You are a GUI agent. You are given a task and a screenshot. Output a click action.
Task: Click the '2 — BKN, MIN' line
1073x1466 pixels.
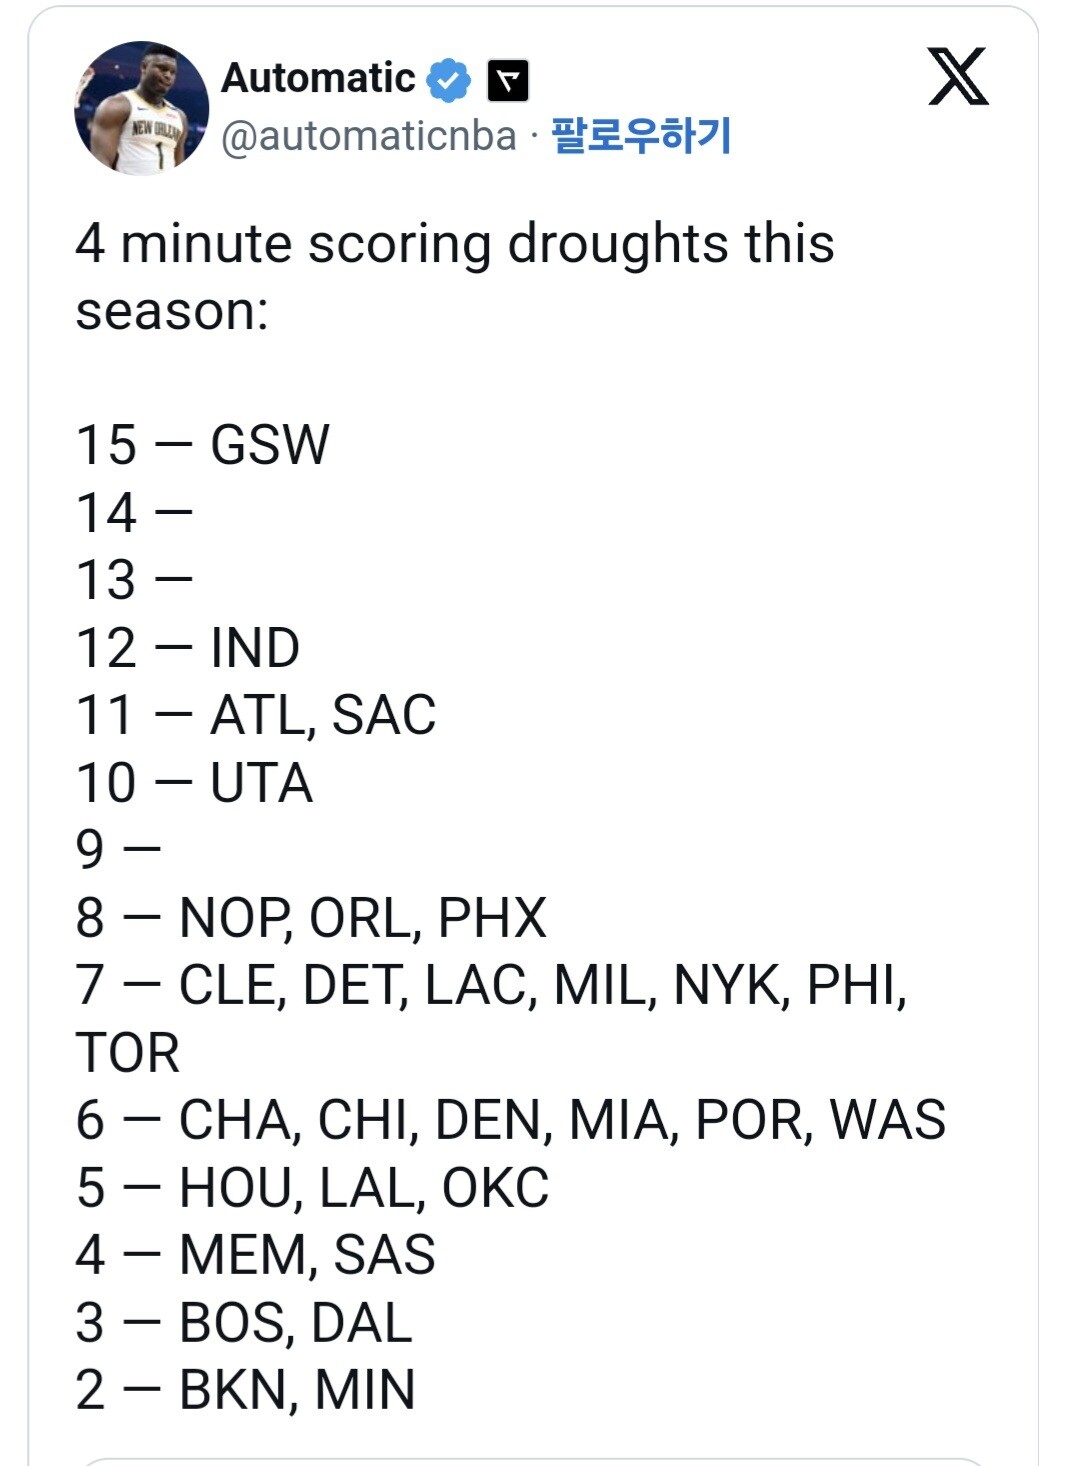point(245,1390)
